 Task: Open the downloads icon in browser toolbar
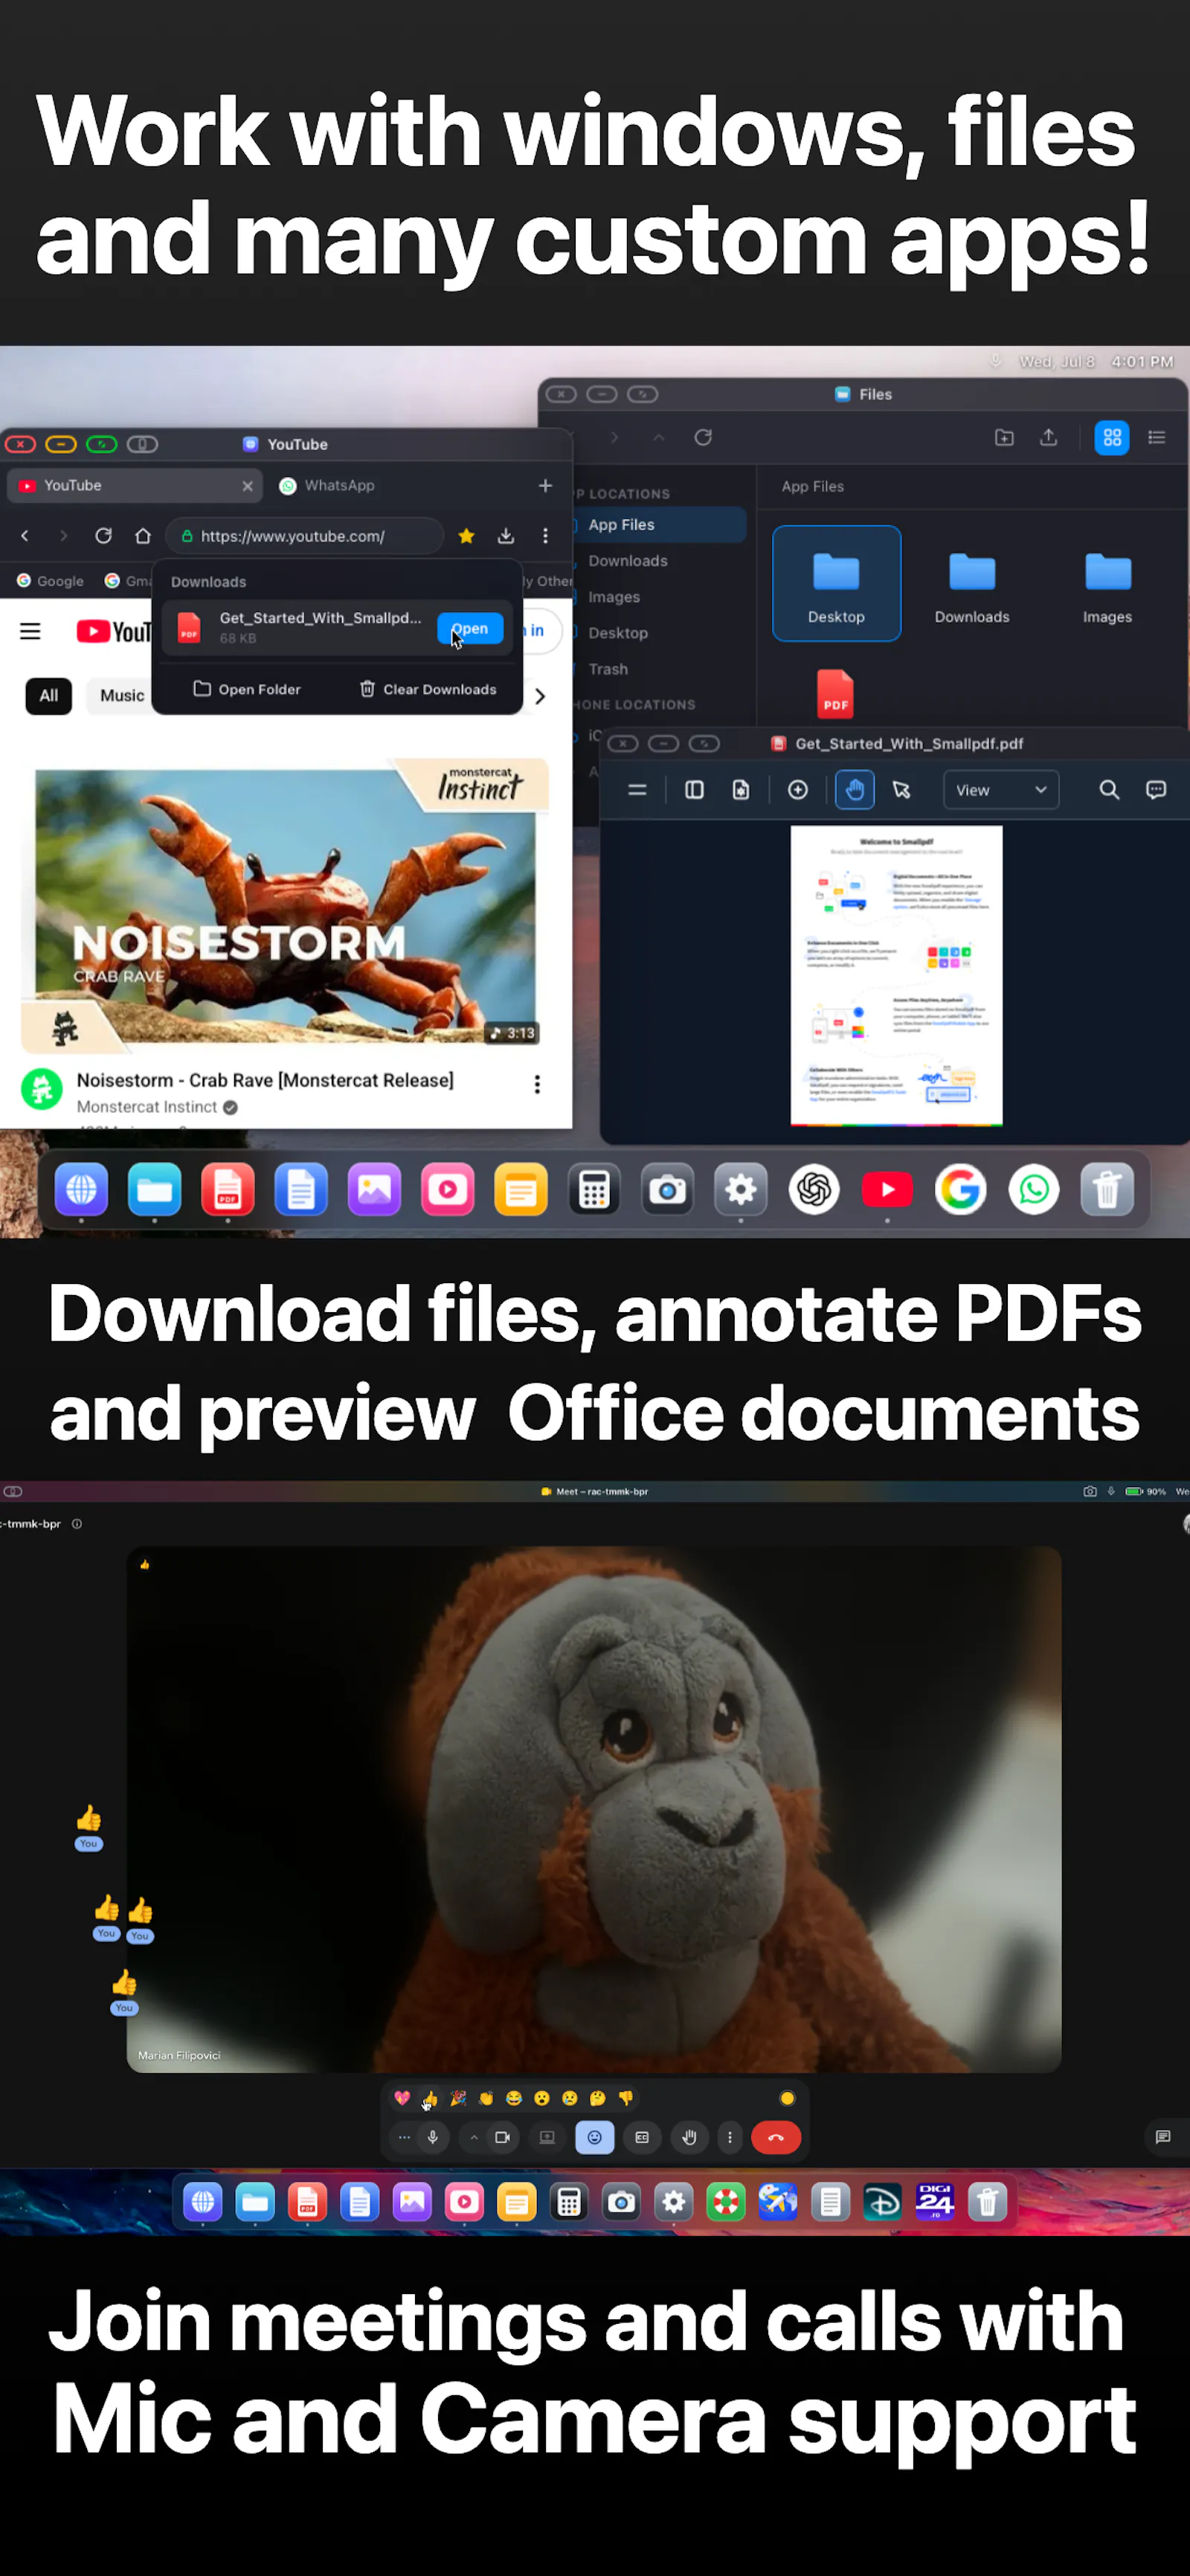506,536
